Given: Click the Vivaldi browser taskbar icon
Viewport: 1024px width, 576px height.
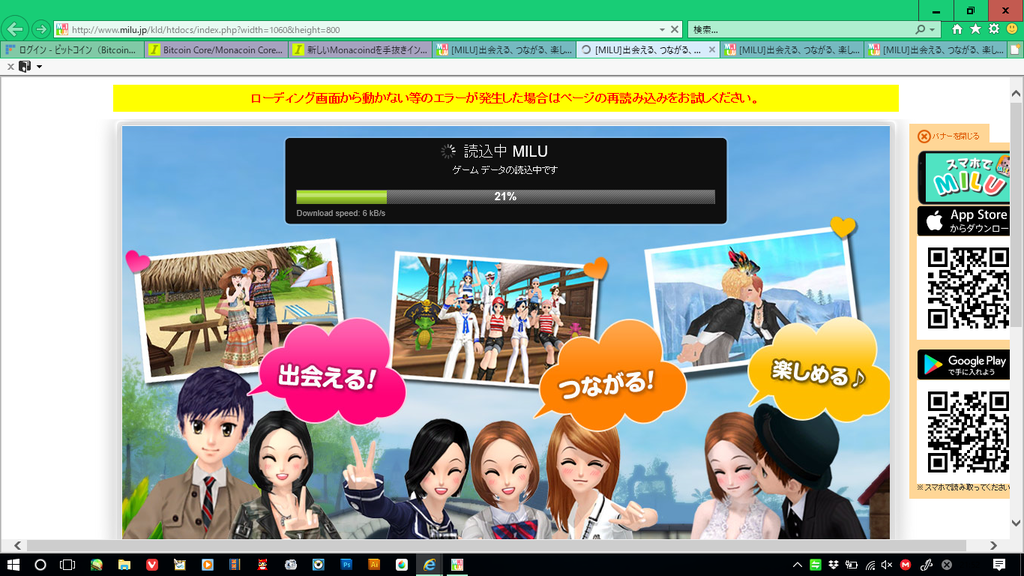Looking at the screenshot, I should [152, 564].
